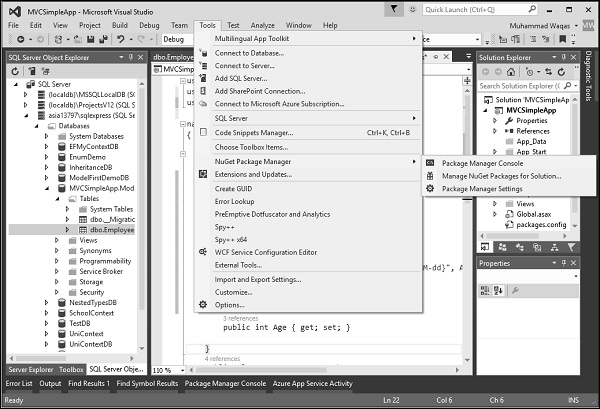Close the SQL Server Object Explorer panel

pyautogui.click(x=141, y=57)
